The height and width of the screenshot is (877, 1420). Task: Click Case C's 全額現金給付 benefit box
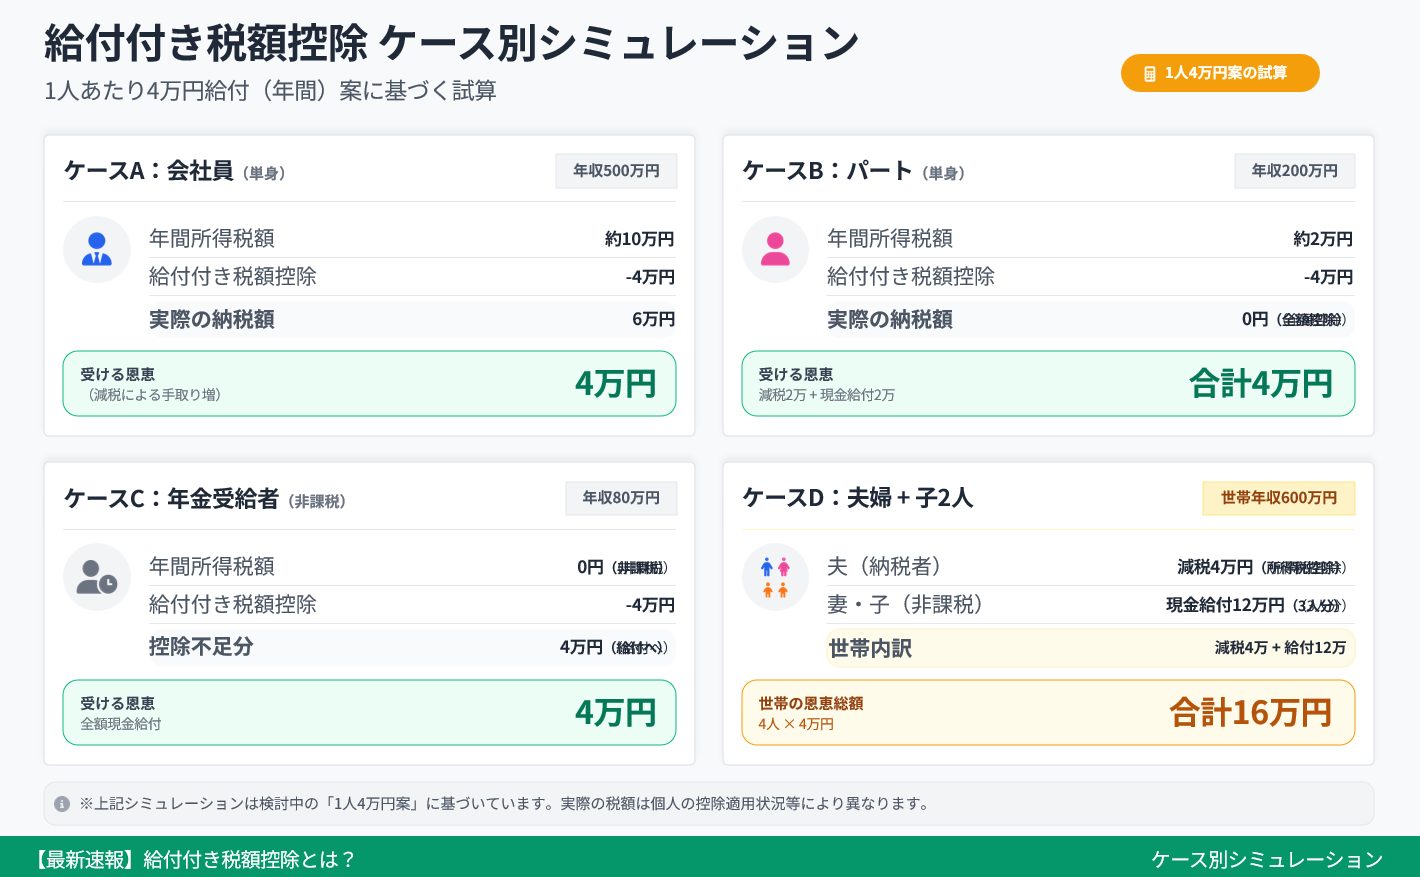pyautogui.click(x=369, y=712)
